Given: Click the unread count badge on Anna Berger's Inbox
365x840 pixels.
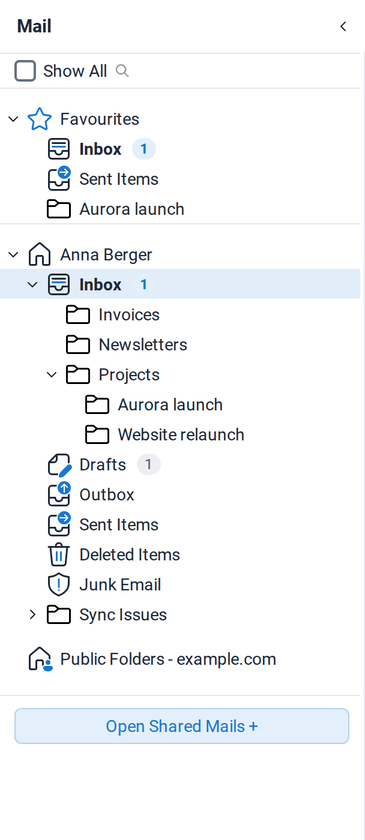Looking at the screenshot, I should pyautogui.click(x=144, y=284).
